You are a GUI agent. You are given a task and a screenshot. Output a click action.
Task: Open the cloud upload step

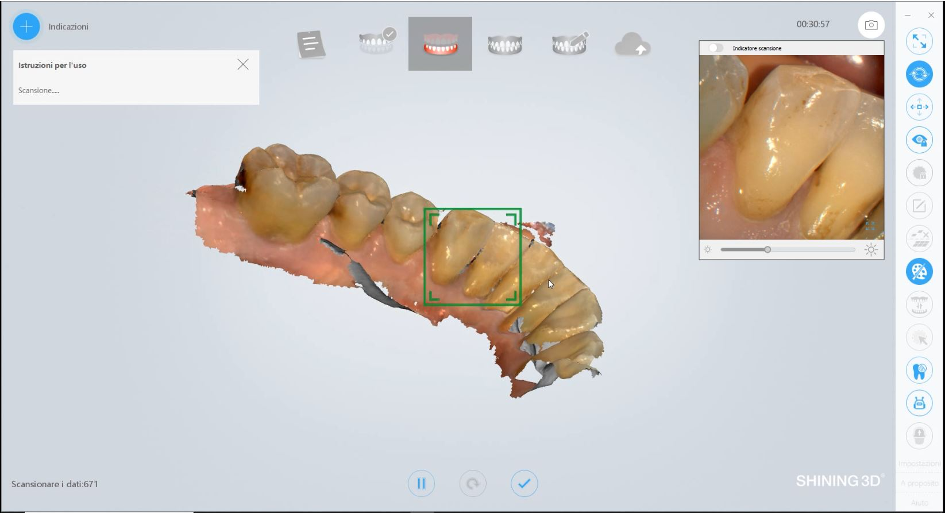(632, 45)
